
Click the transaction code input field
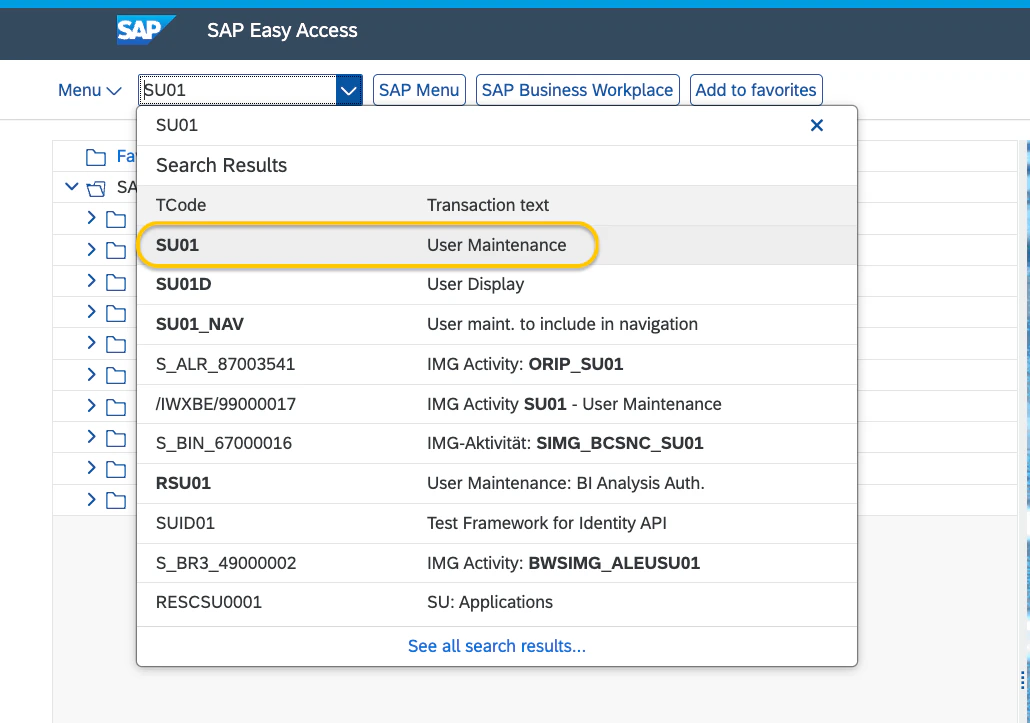(x=237, y=90)
